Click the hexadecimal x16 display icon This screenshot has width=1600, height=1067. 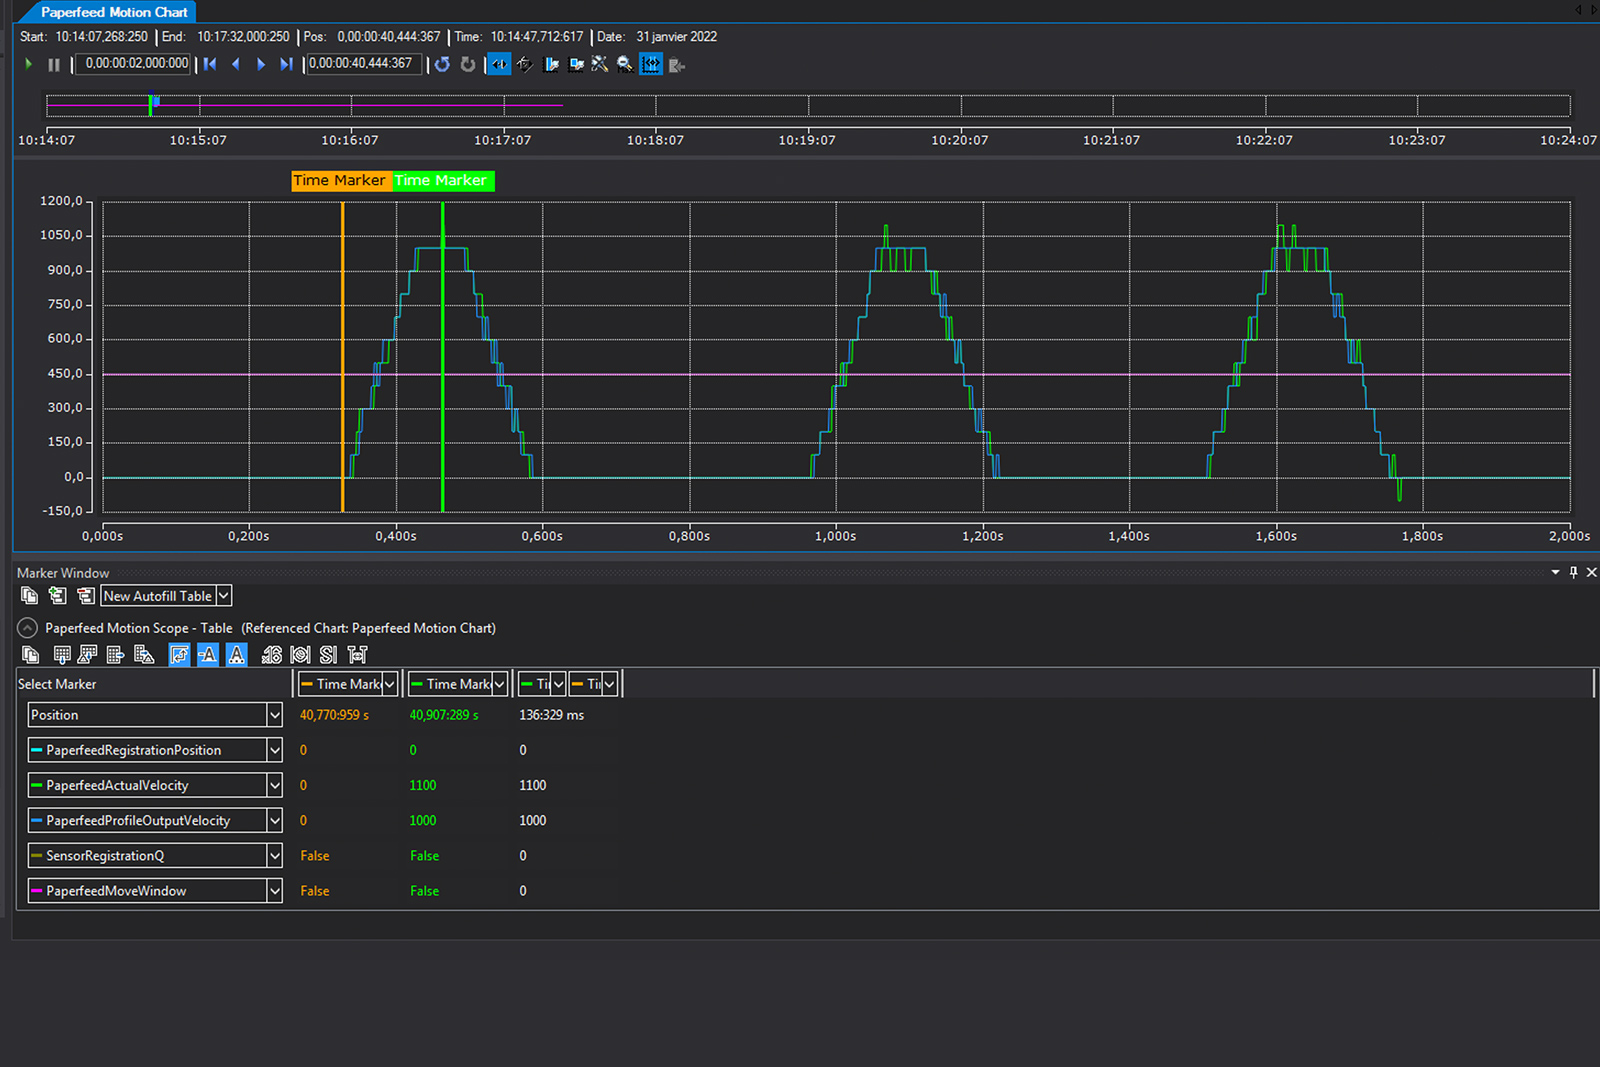[271, 655]
